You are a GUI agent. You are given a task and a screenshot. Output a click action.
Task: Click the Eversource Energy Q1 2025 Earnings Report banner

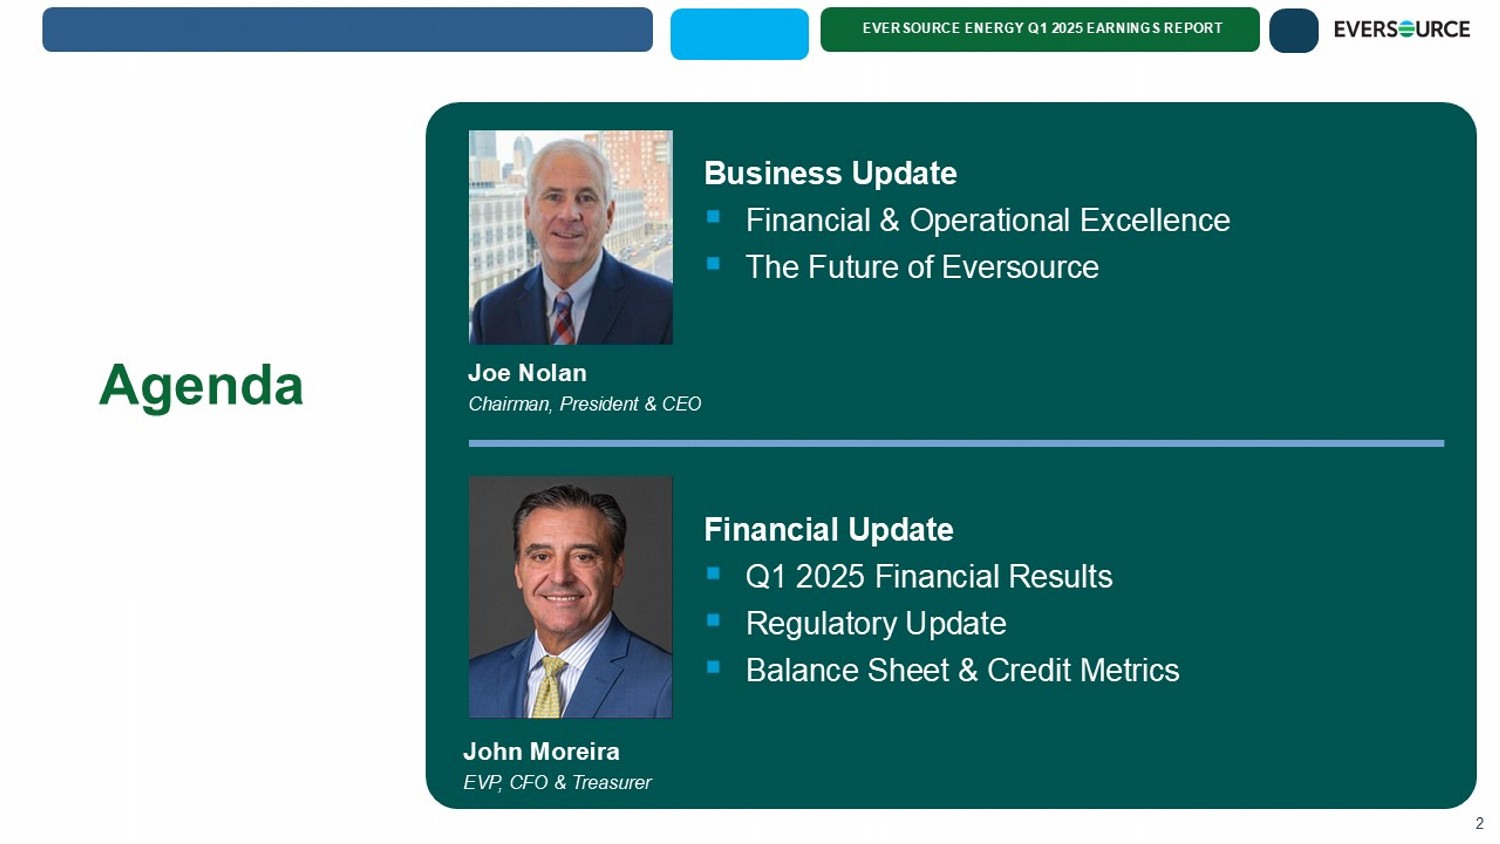click(x=1040, y=29)
